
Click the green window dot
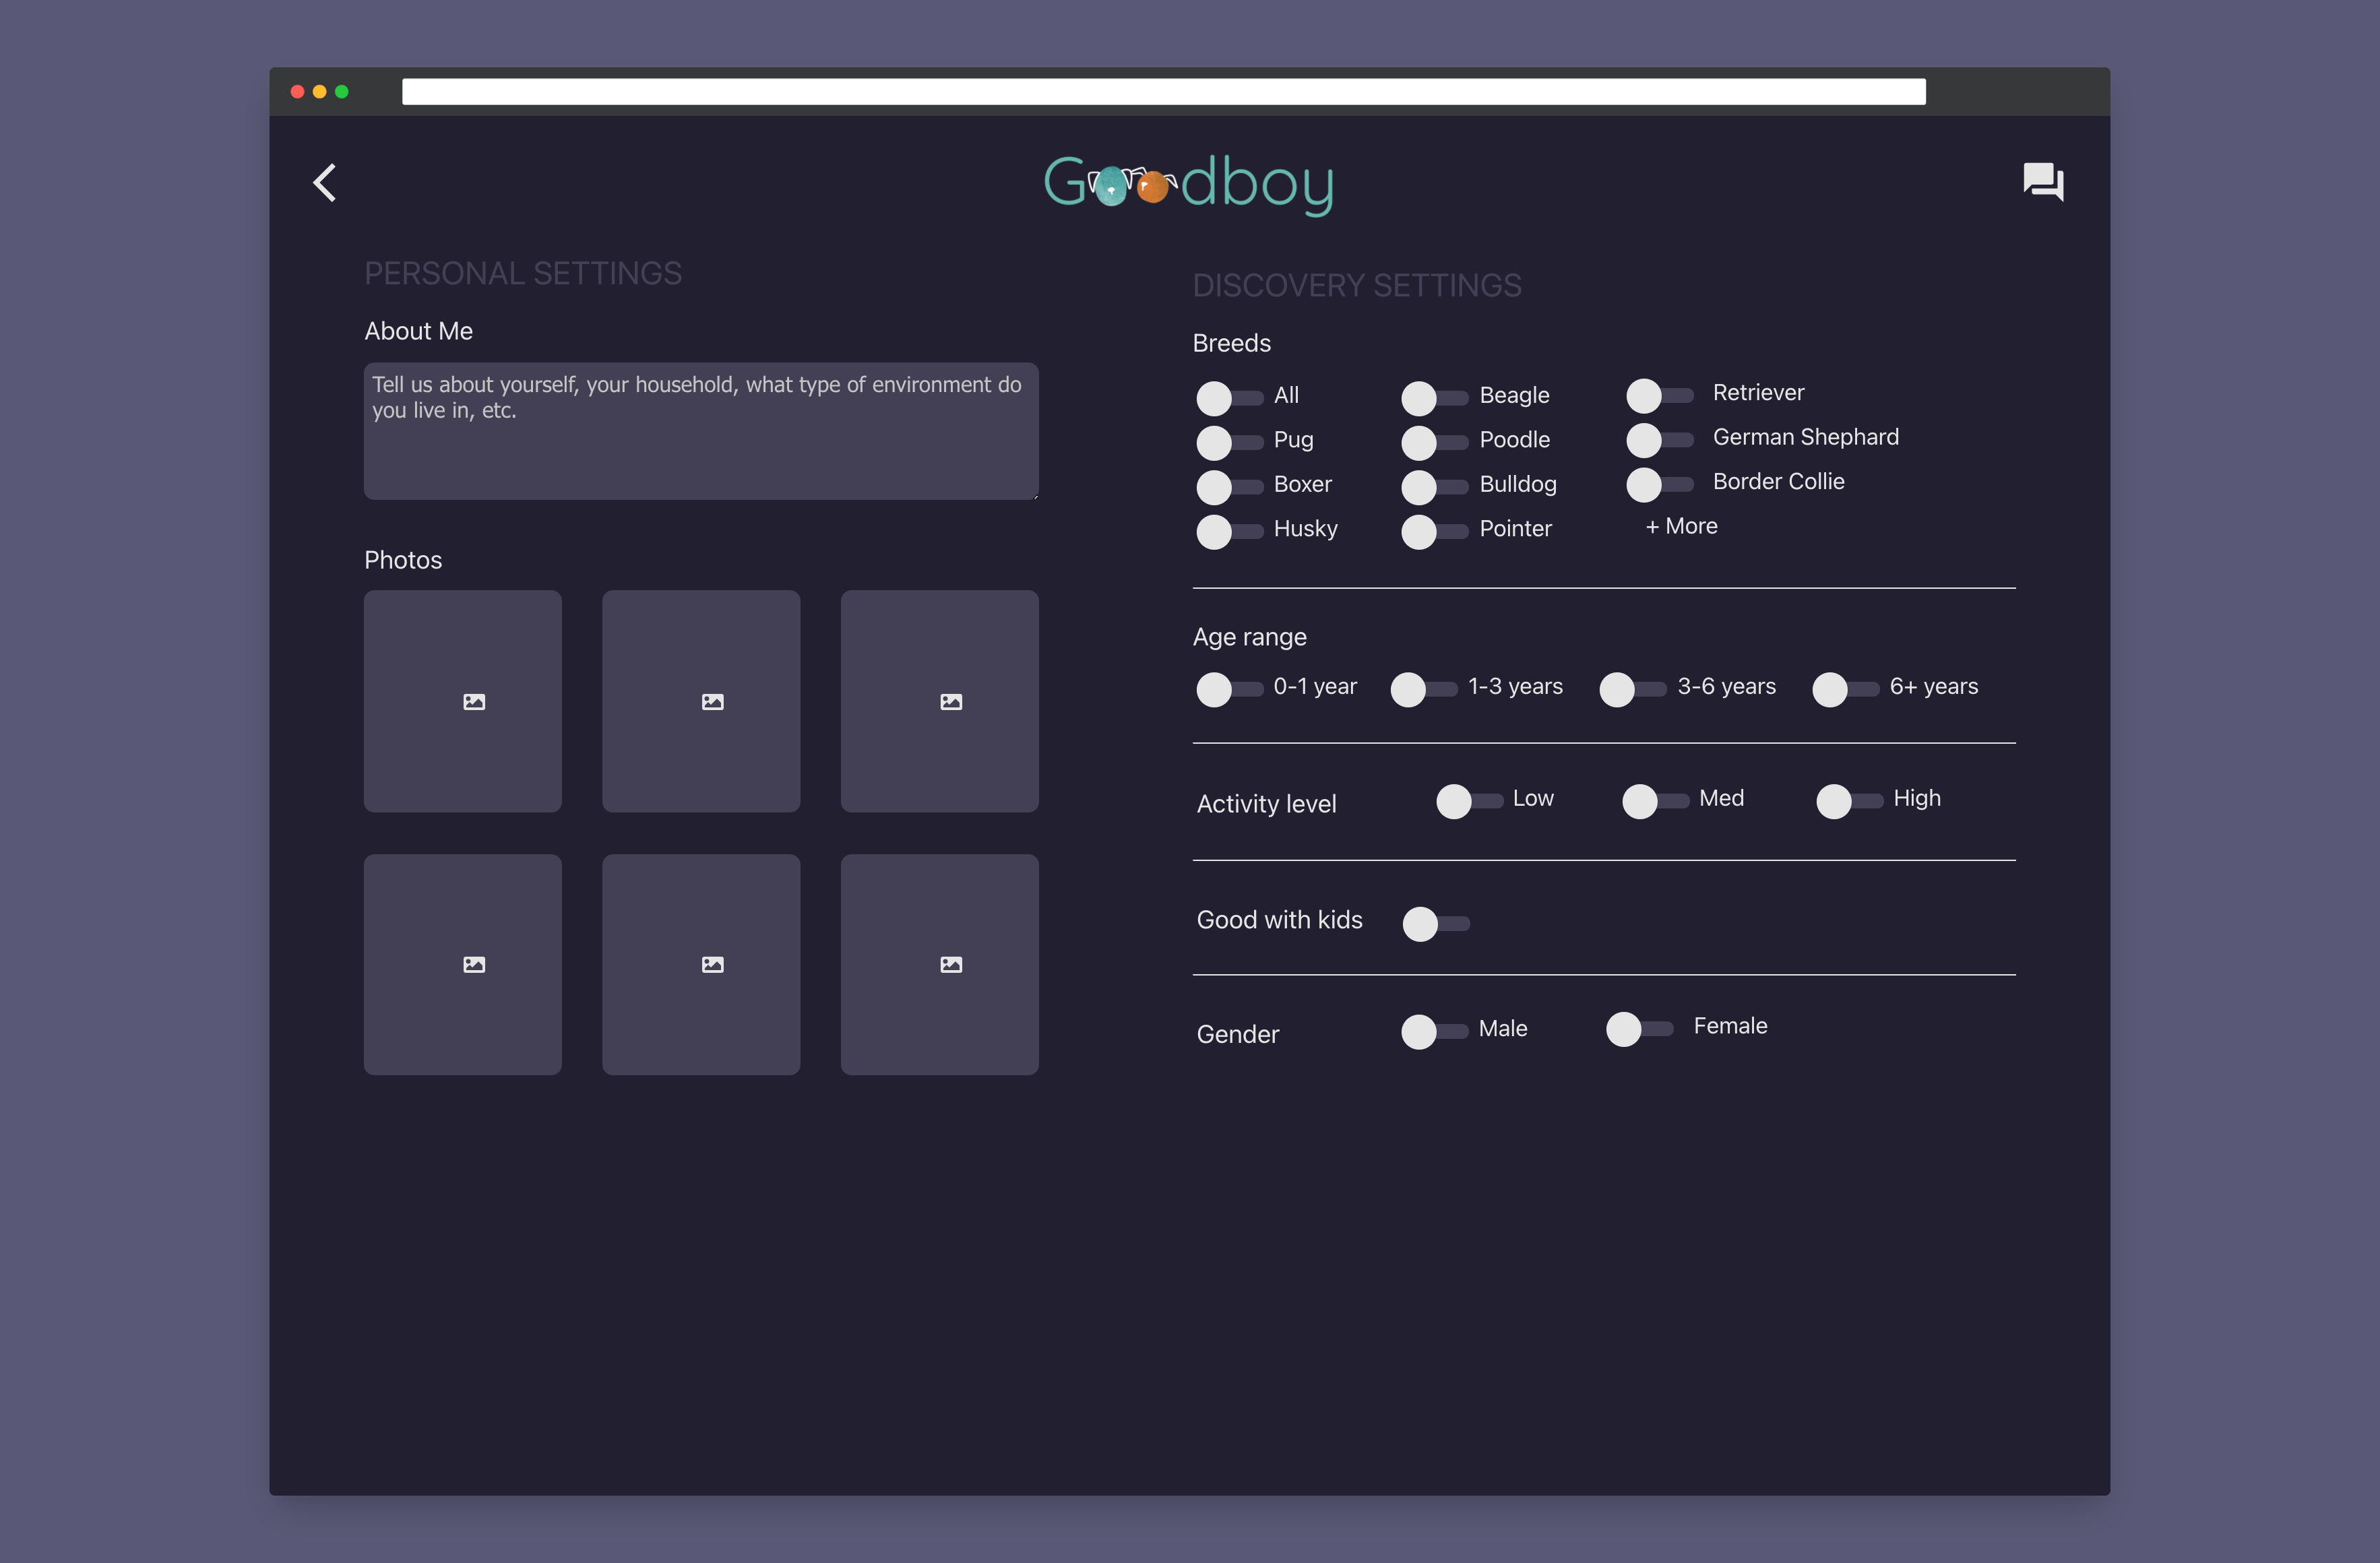[x=342, y=92]
